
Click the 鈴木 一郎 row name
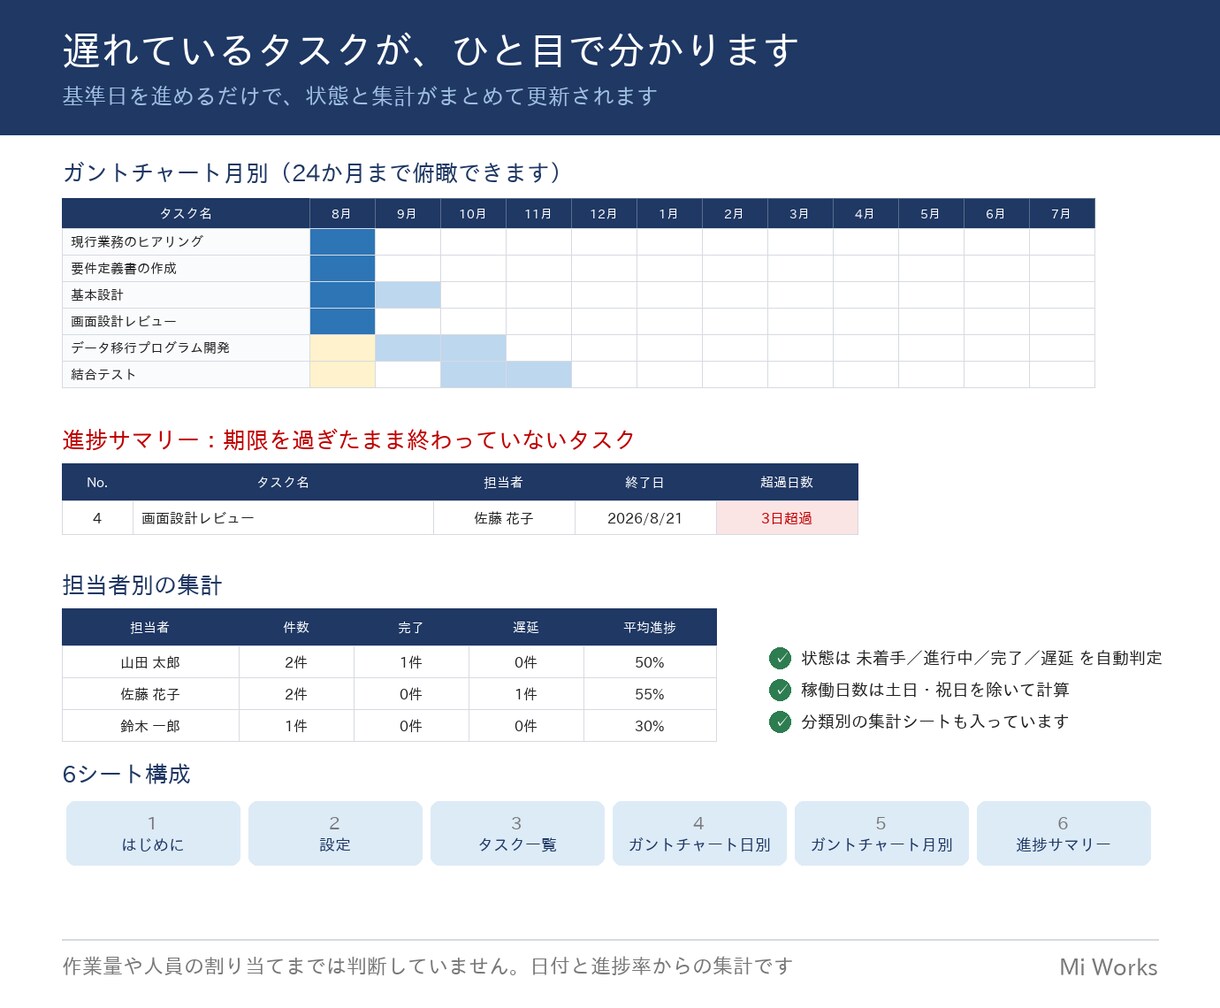150,726
